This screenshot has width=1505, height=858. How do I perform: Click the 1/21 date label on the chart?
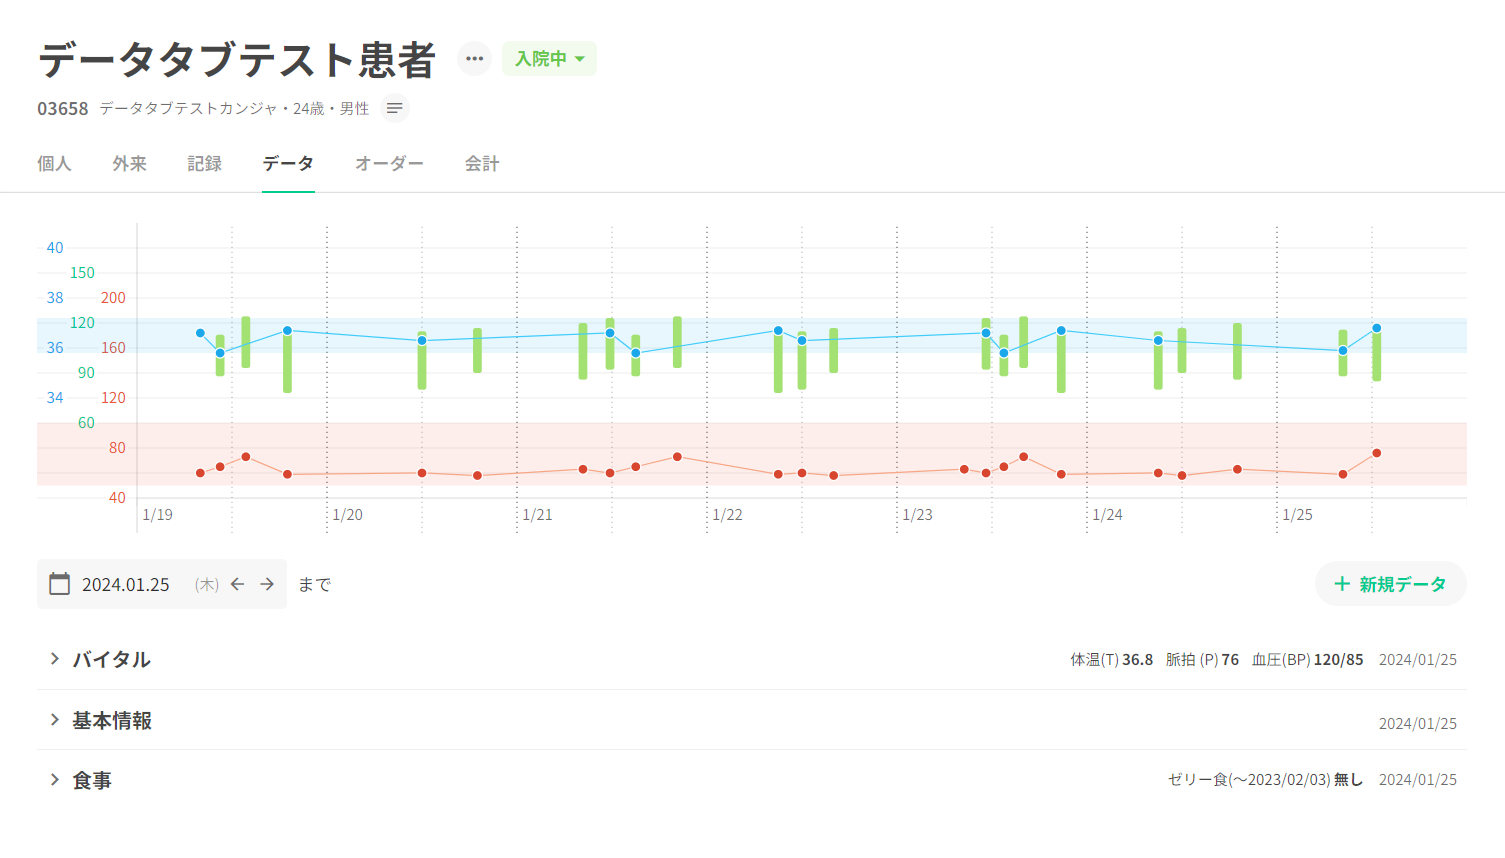537,515
